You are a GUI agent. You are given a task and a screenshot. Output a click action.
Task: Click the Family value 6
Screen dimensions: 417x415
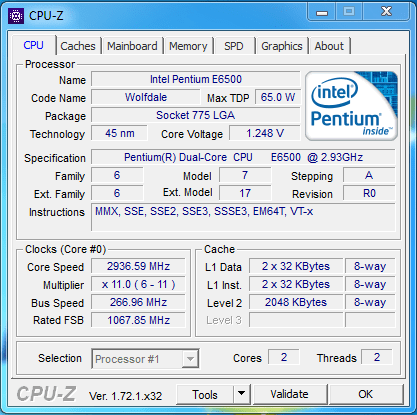click(117, 175)
